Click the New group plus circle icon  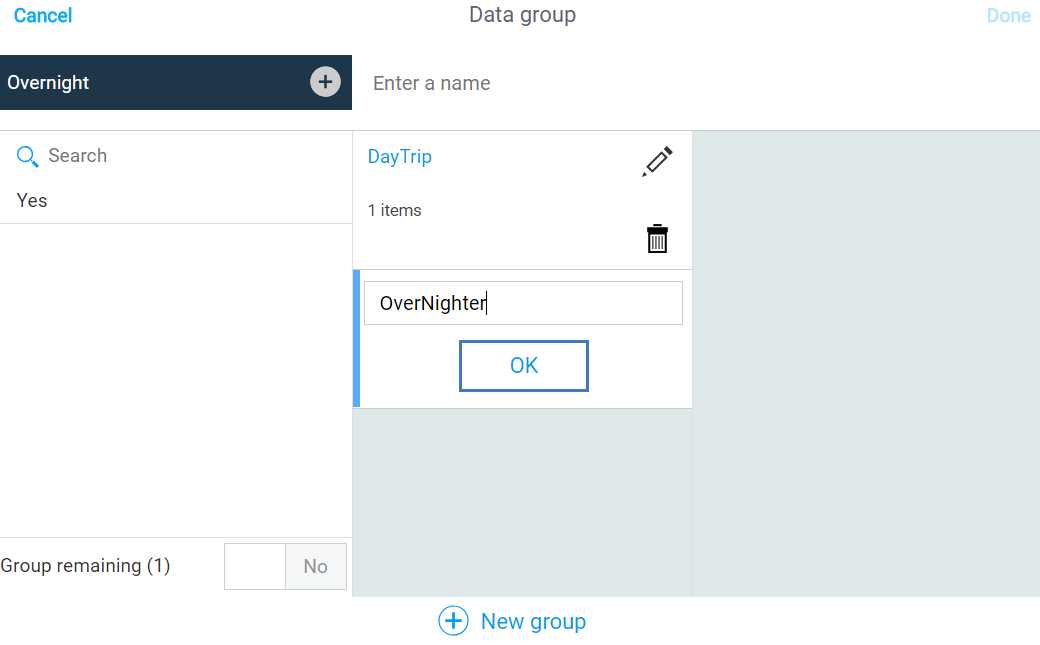(453, 621)
